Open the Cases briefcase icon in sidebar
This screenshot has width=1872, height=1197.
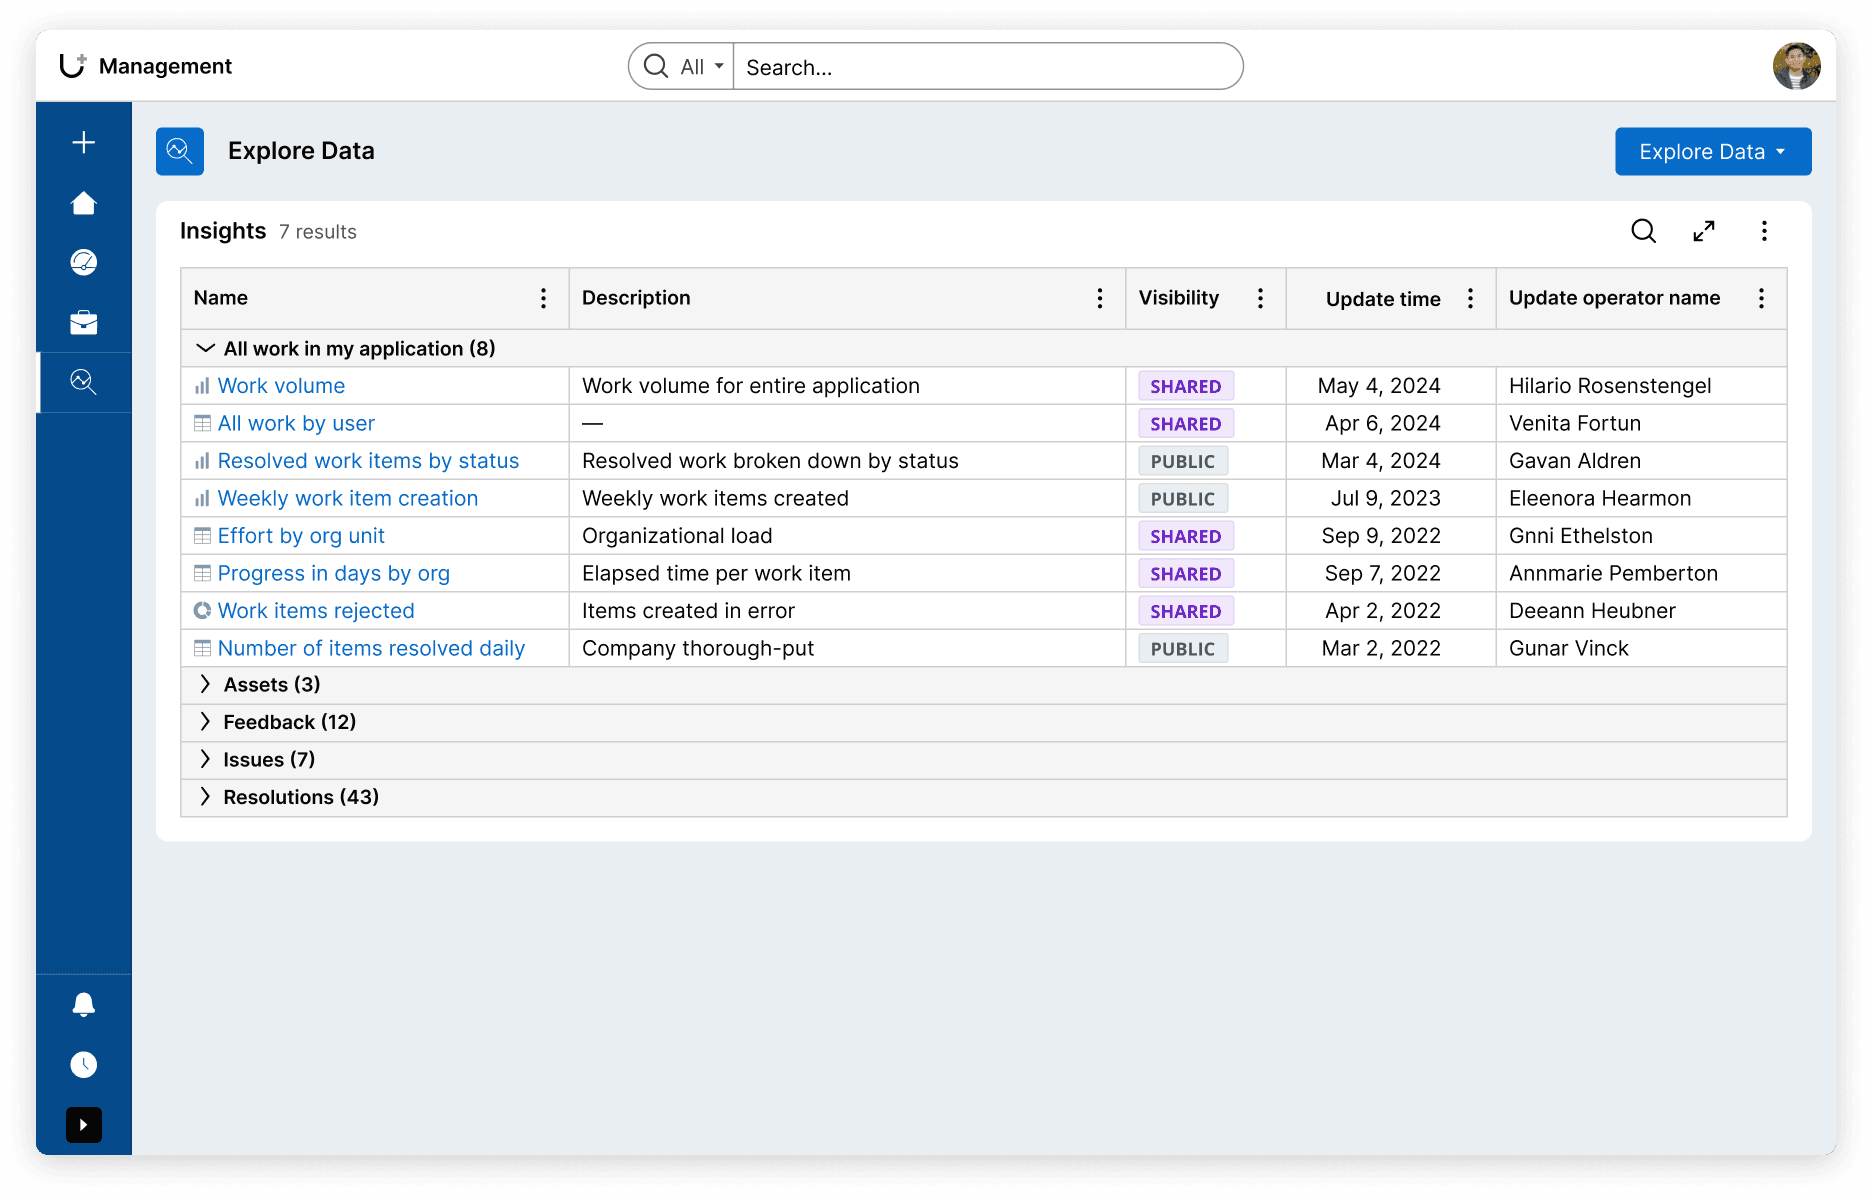pos(84,322)
